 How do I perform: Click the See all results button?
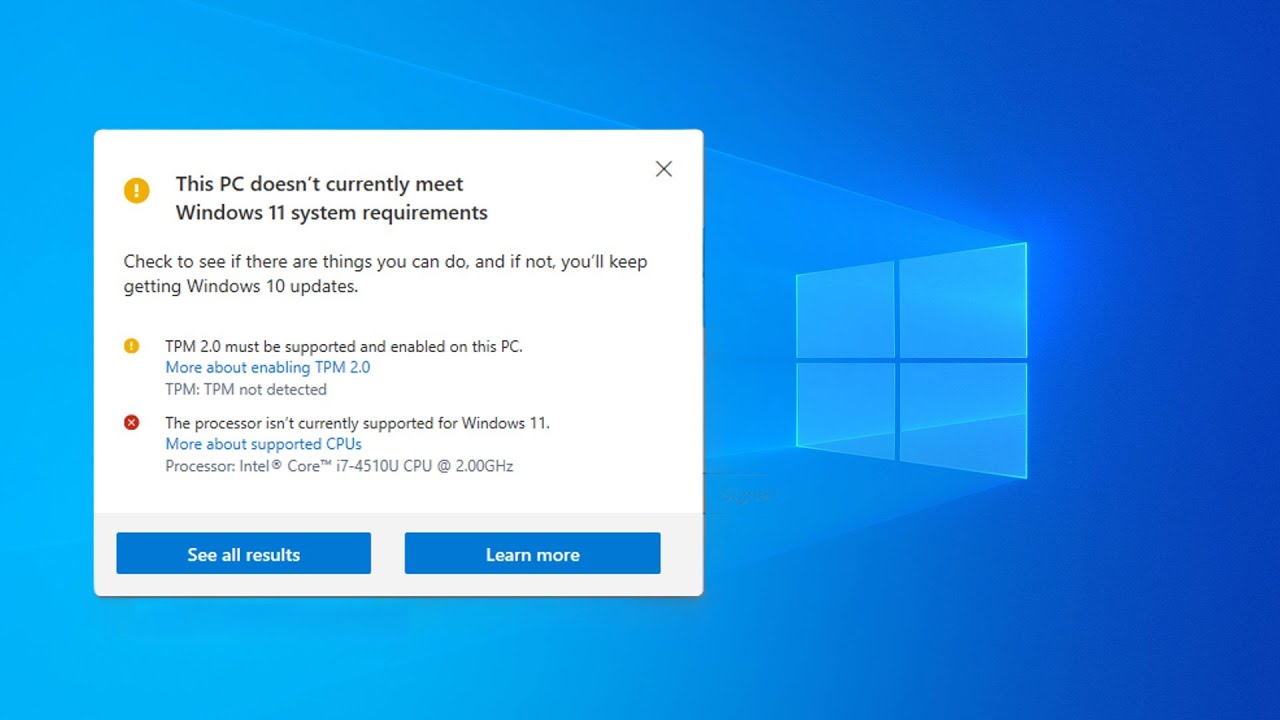[x=243, y=554]
